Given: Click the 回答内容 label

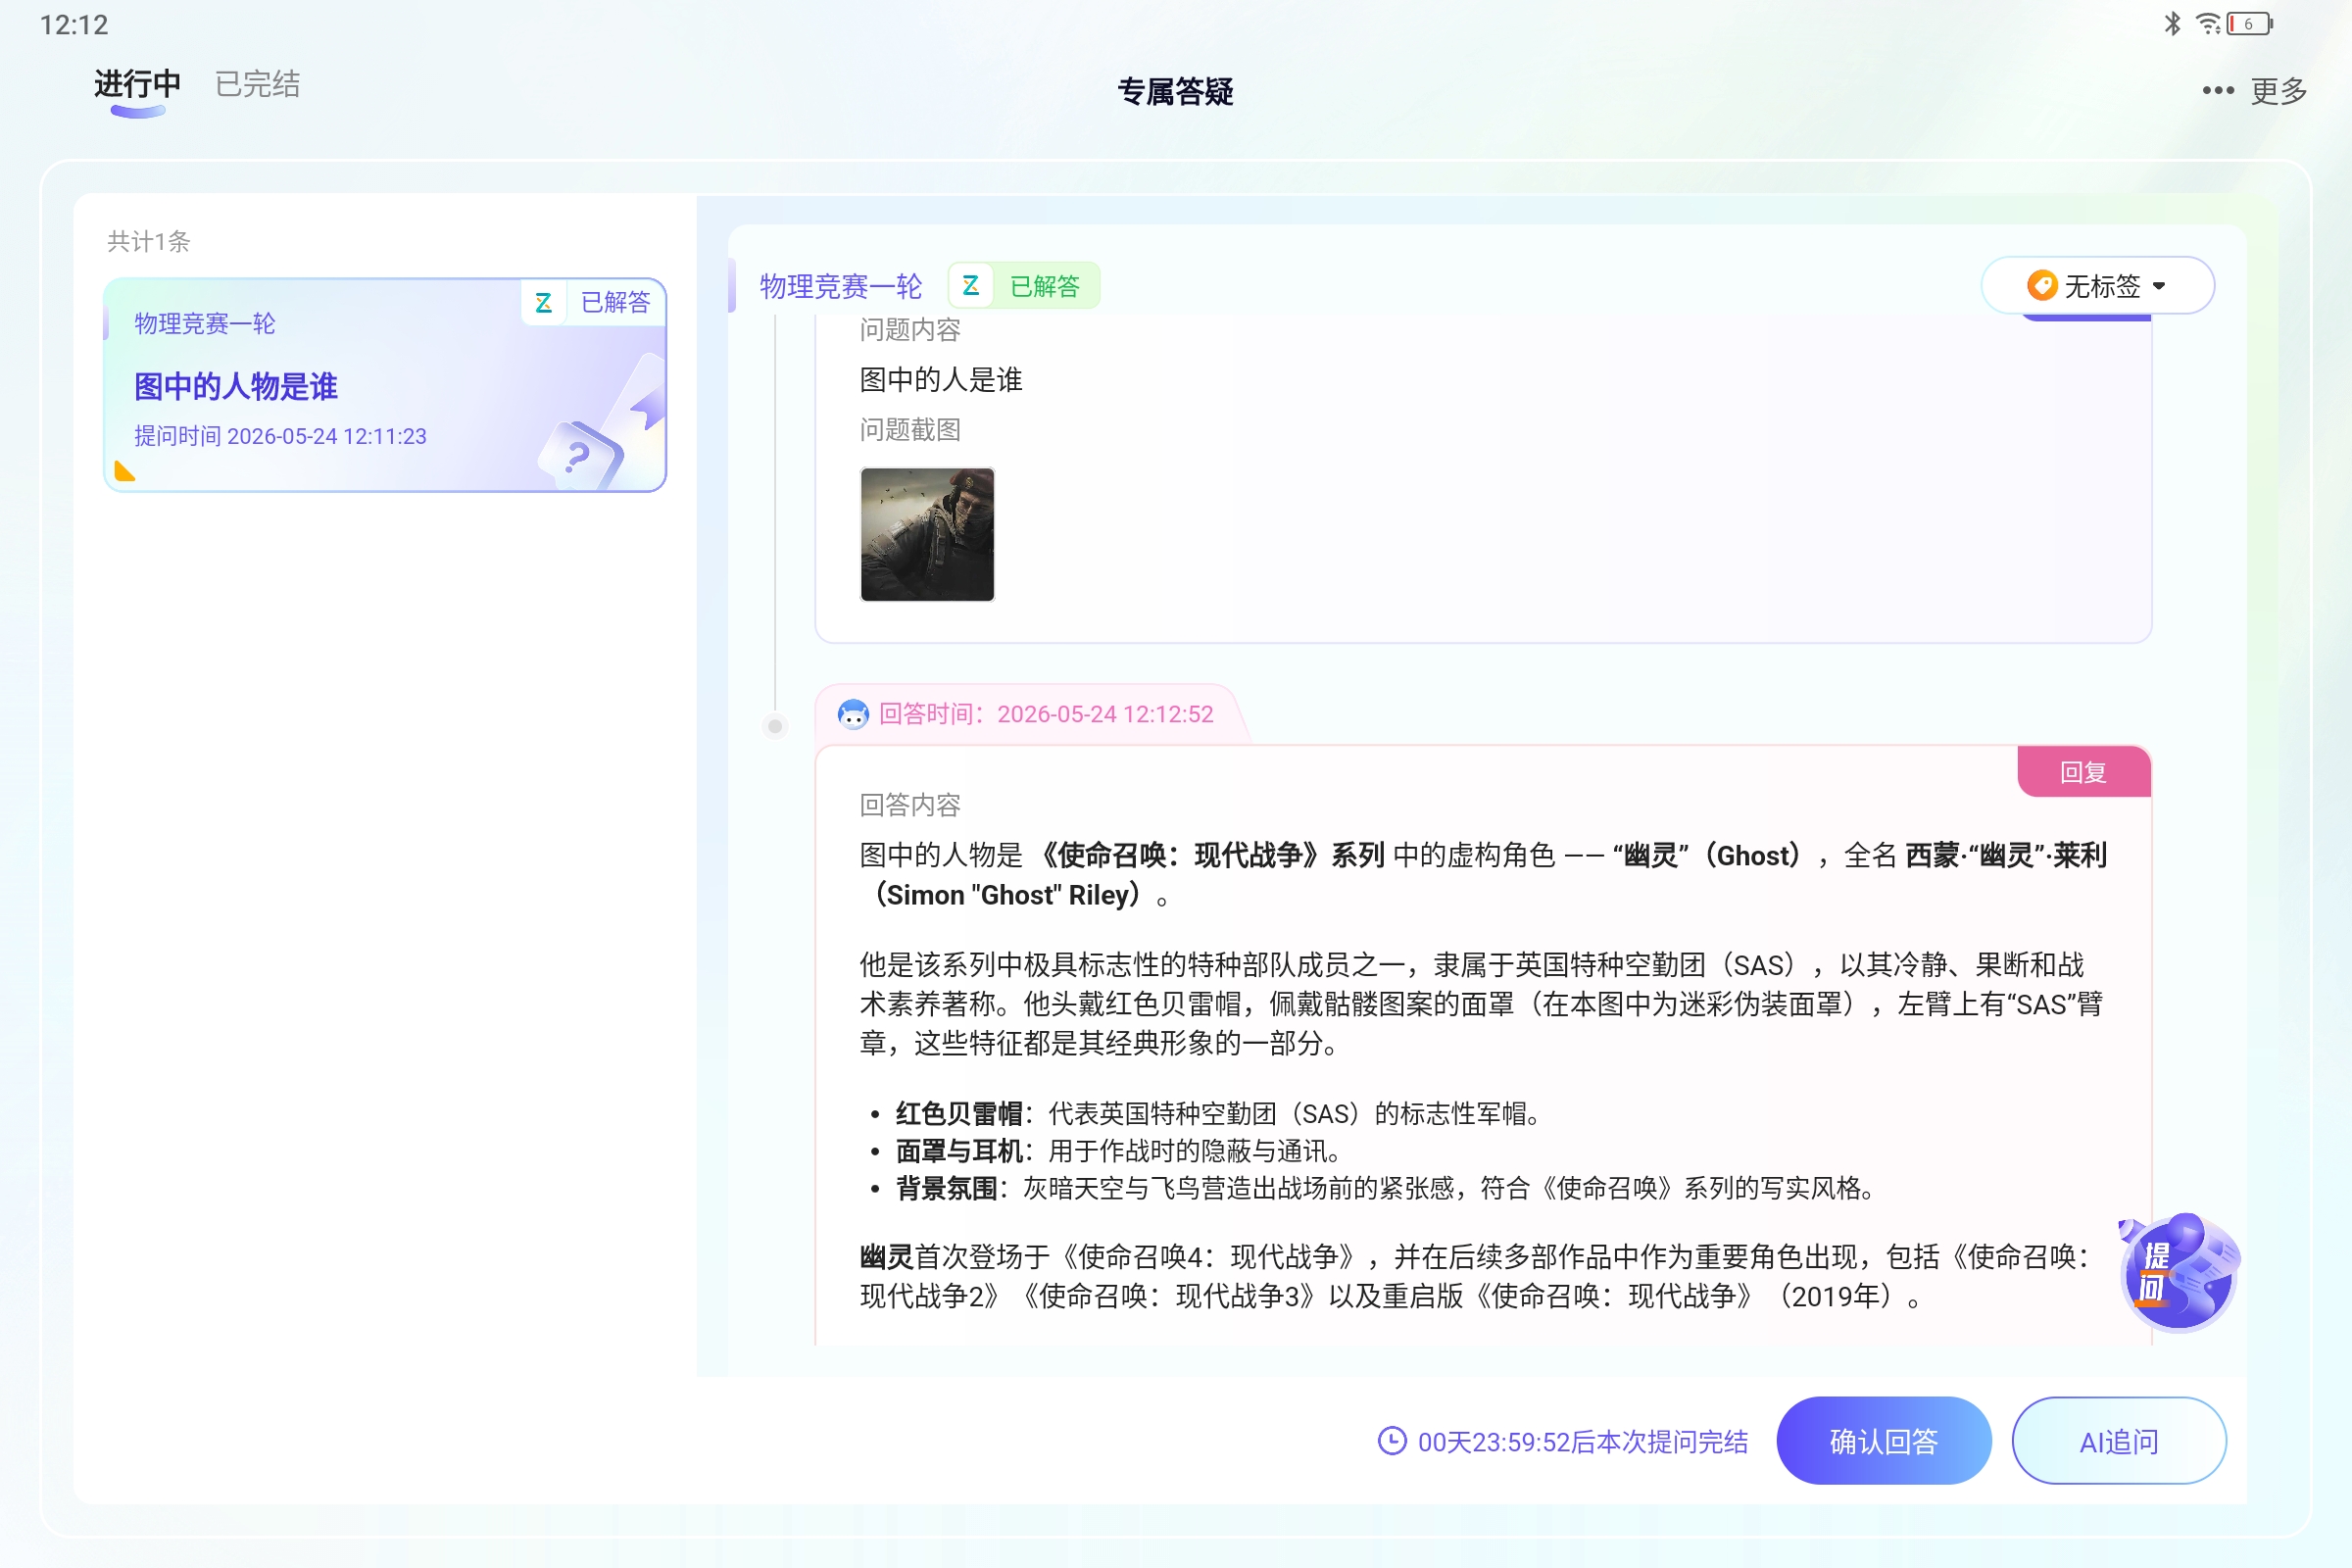Looking at the screenshot, I should pyautogui.click(x=910, y=805).
